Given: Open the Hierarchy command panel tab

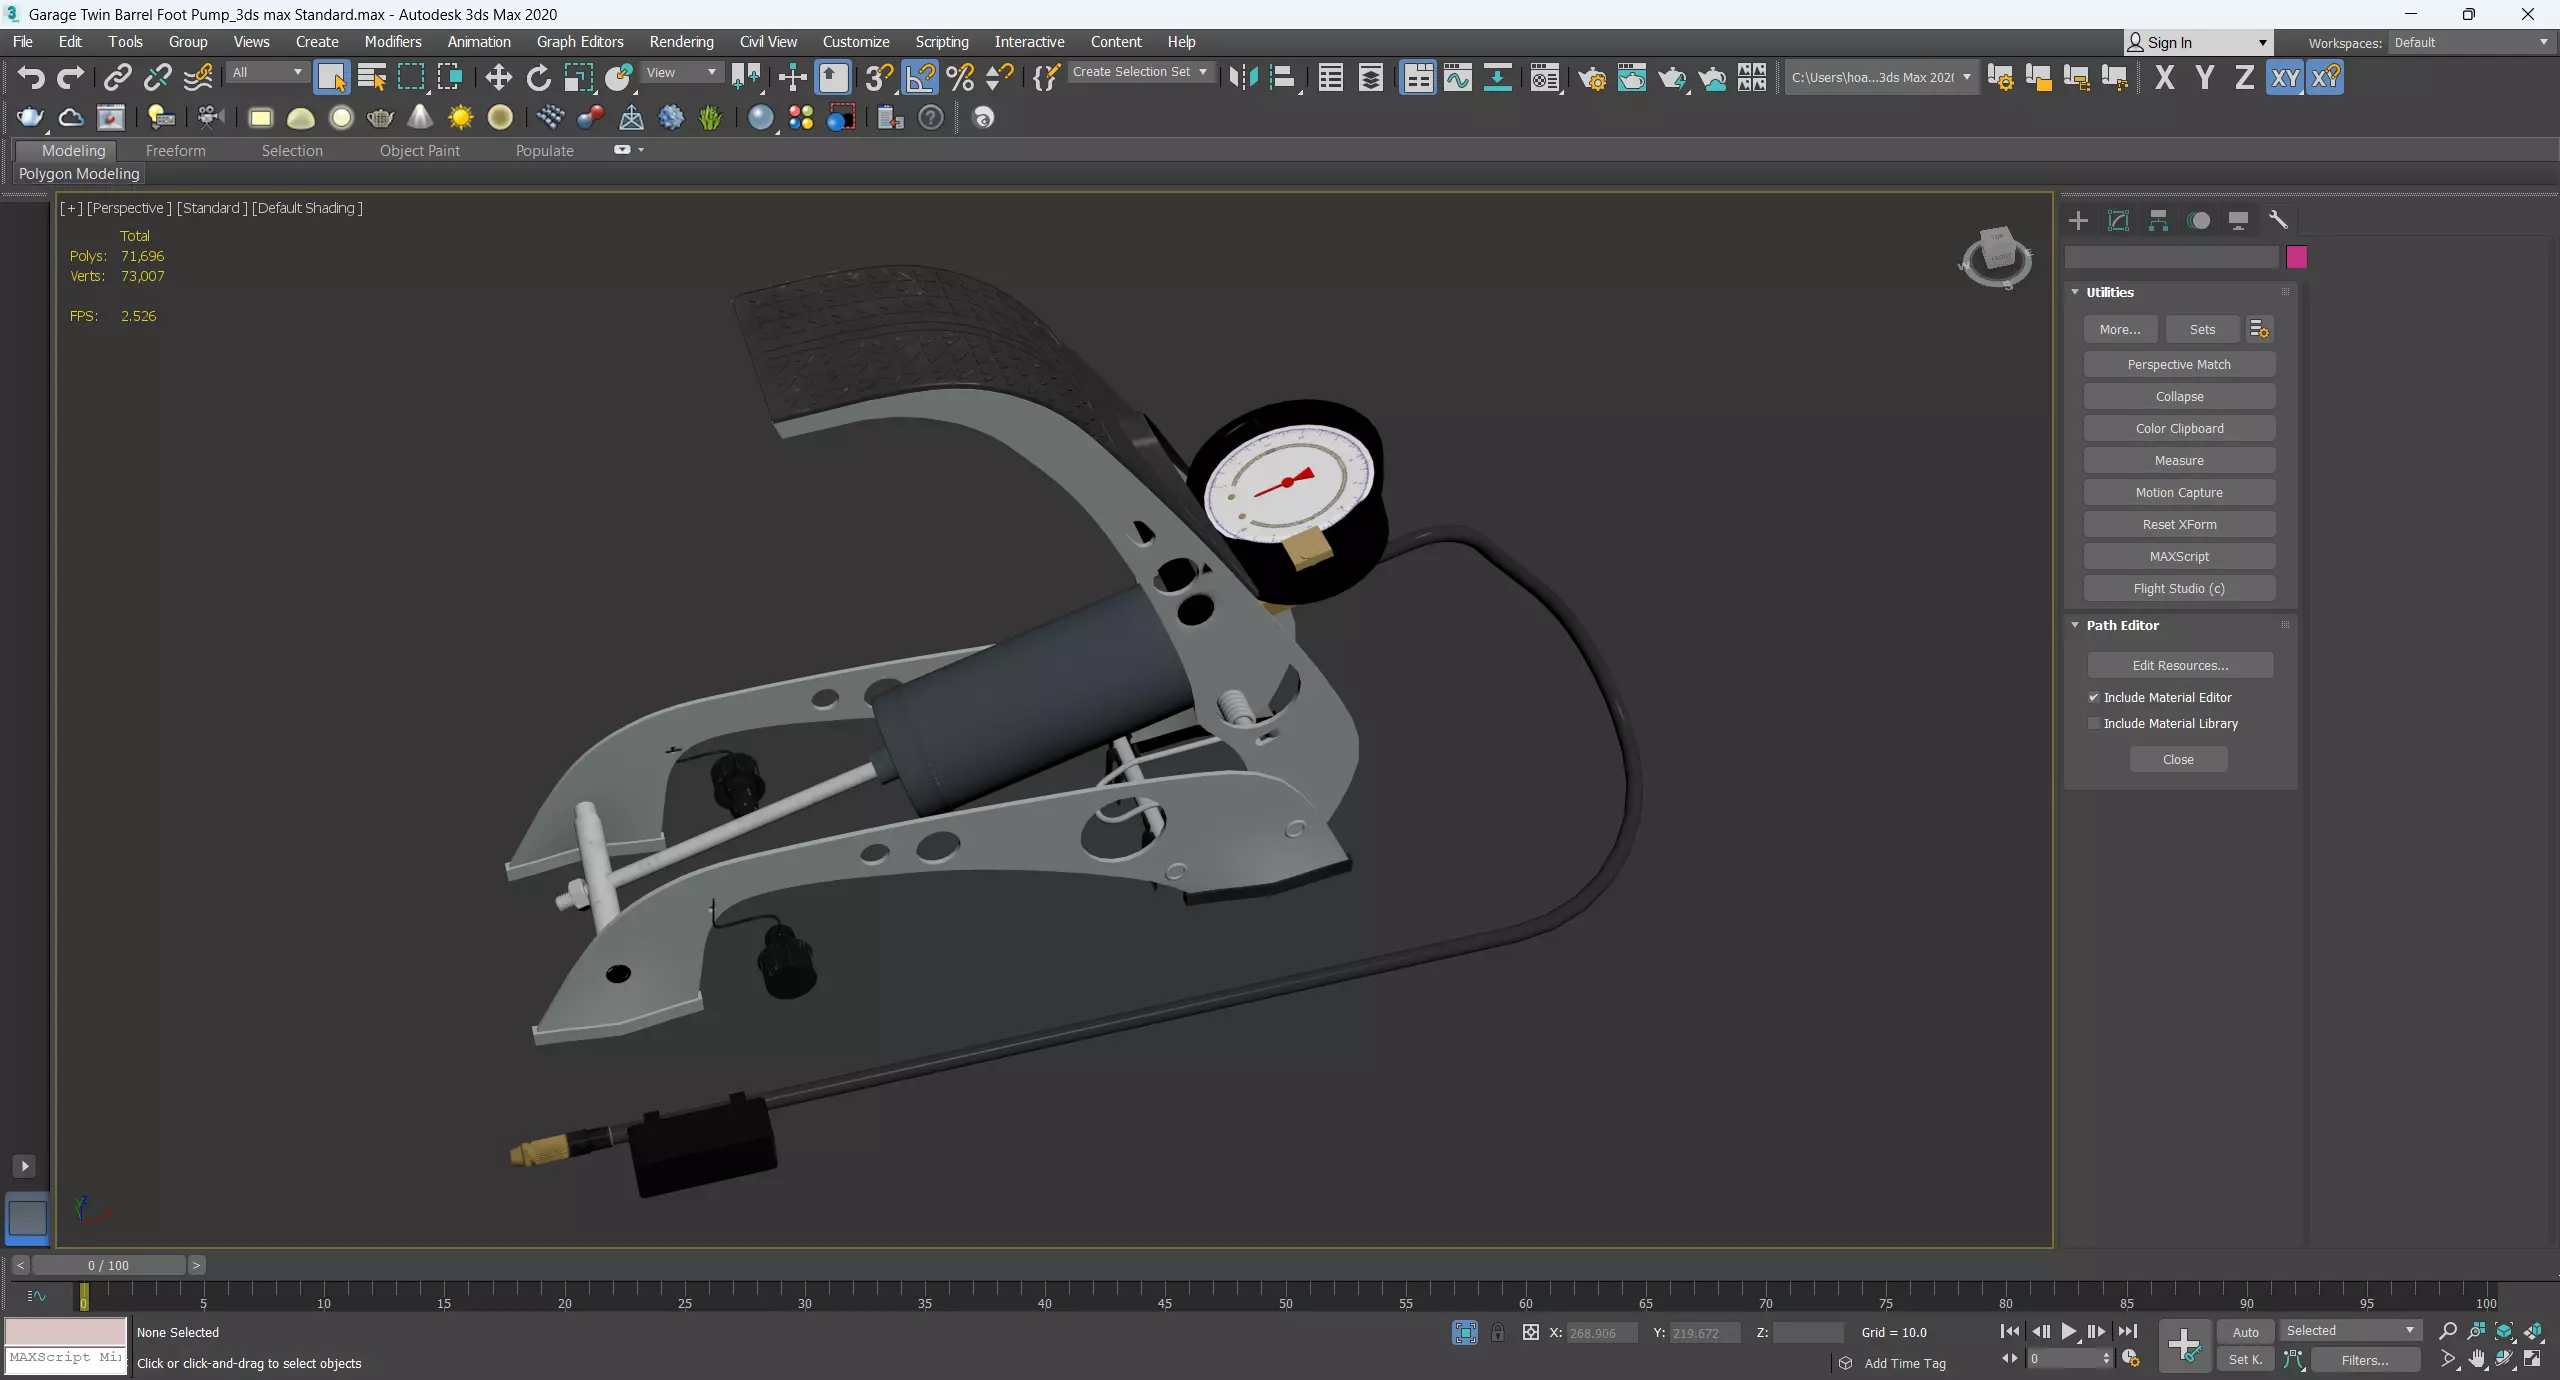Looking at the screenshot, I should [x=2158, y=221].
